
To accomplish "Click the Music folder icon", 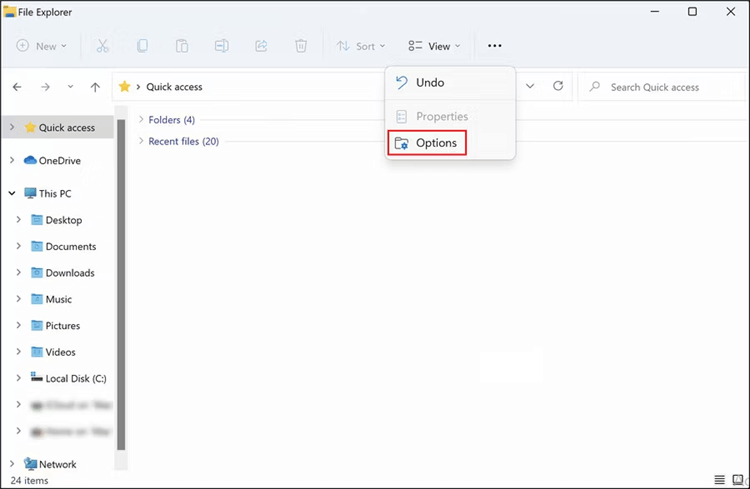I will pos(37,299).
